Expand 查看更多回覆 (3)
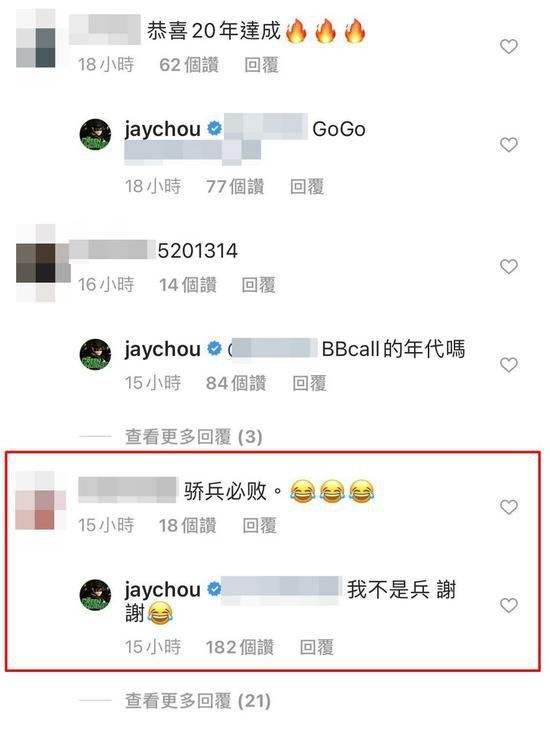The height and width of the screenshot is (733, 550). [193, 437]
